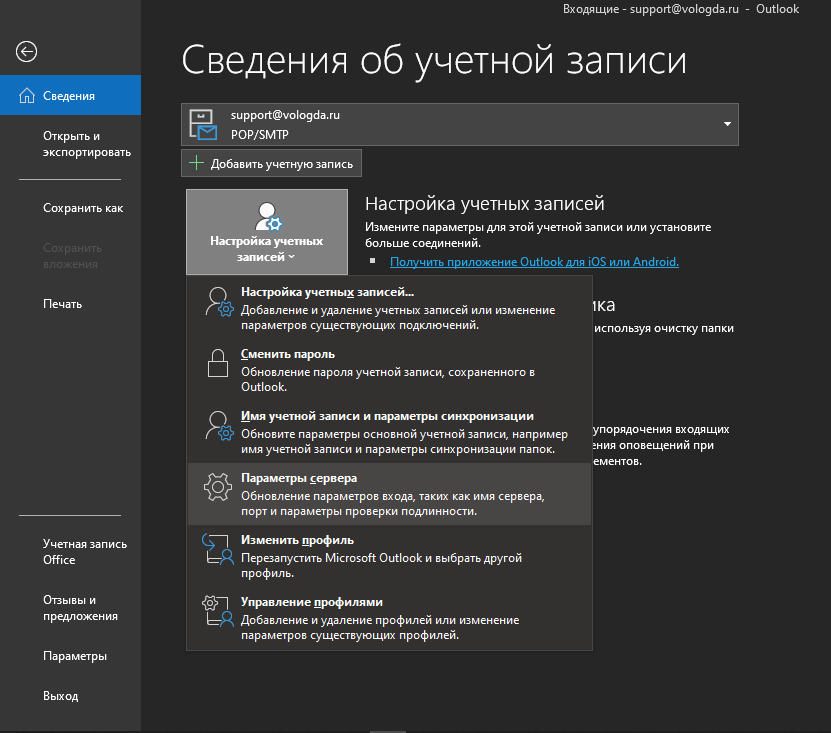This screenshot has width=831, height=733.
Task: Click the person-gear icon next to Настройка учетных записей...
Action: (218, 299)
